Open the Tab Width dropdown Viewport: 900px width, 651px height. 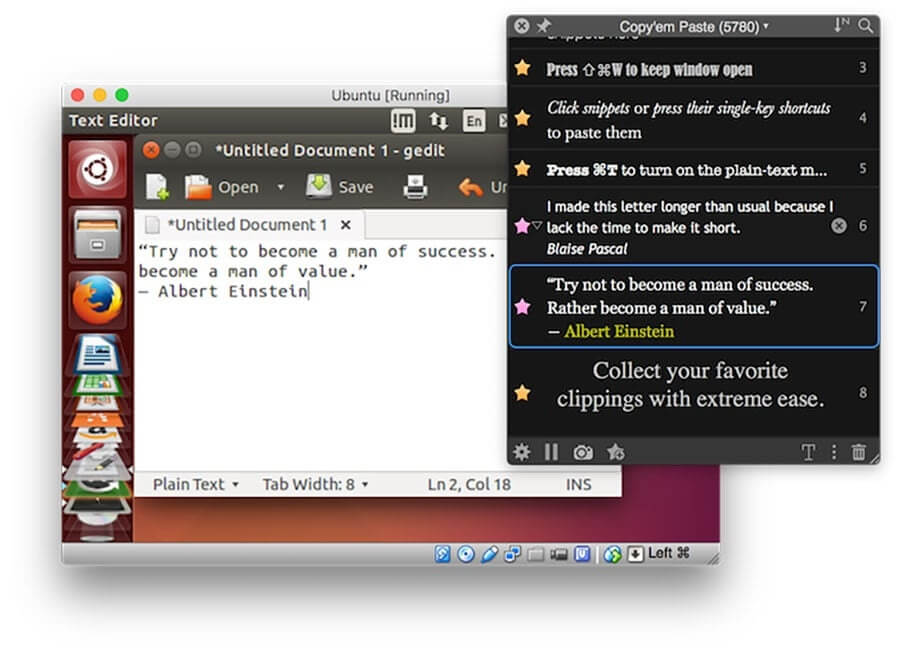pyautogui.click(x=315, y=485)
